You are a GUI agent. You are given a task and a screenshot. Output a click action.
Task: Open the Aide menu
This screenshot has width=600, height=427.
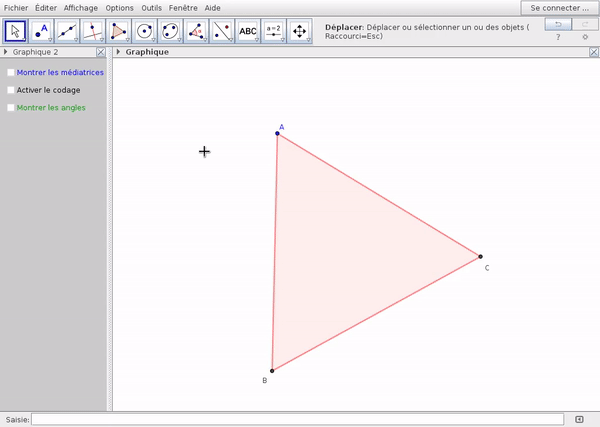pyautogui.click(x=212, y=8)
